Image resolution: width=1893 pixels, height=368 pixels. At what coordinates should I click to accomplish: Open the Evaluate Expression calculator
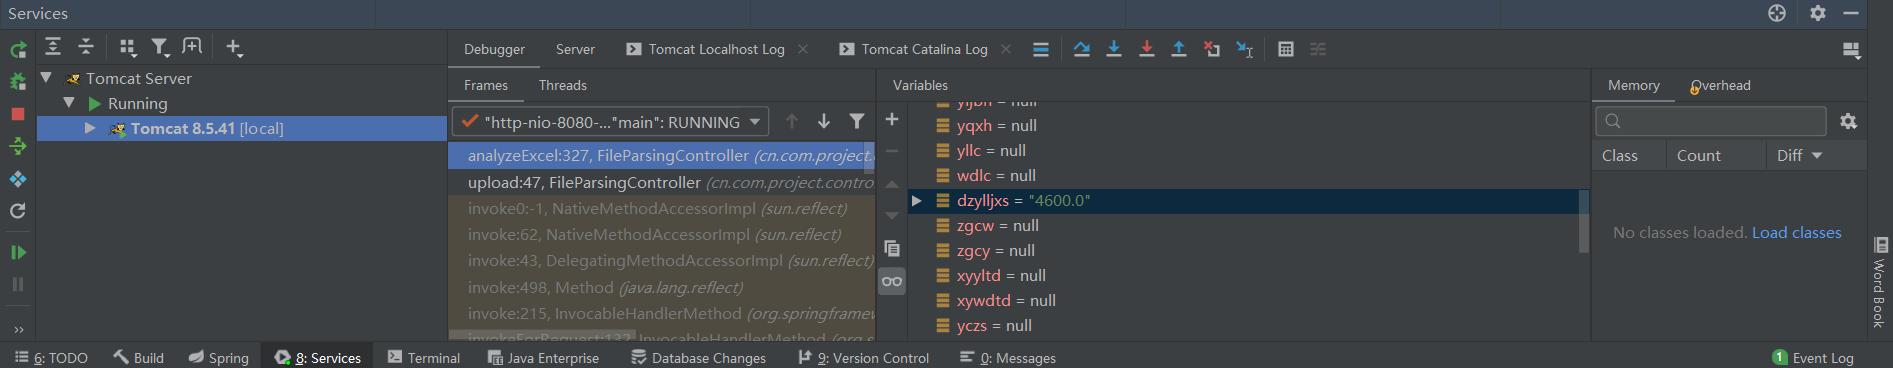pyautogui.click(x=1286, y=49)
